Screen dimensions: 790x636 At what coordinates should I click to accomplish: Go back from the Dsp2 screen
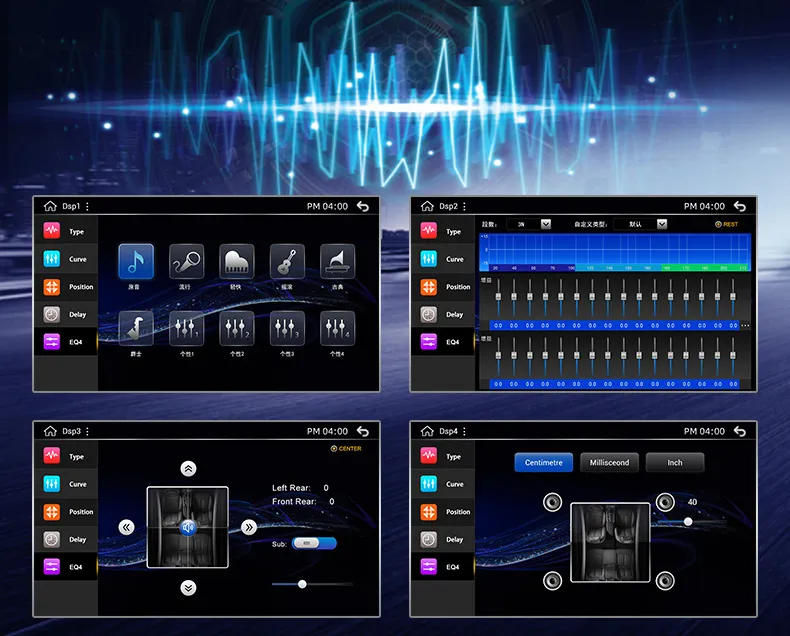coord(740,206)
